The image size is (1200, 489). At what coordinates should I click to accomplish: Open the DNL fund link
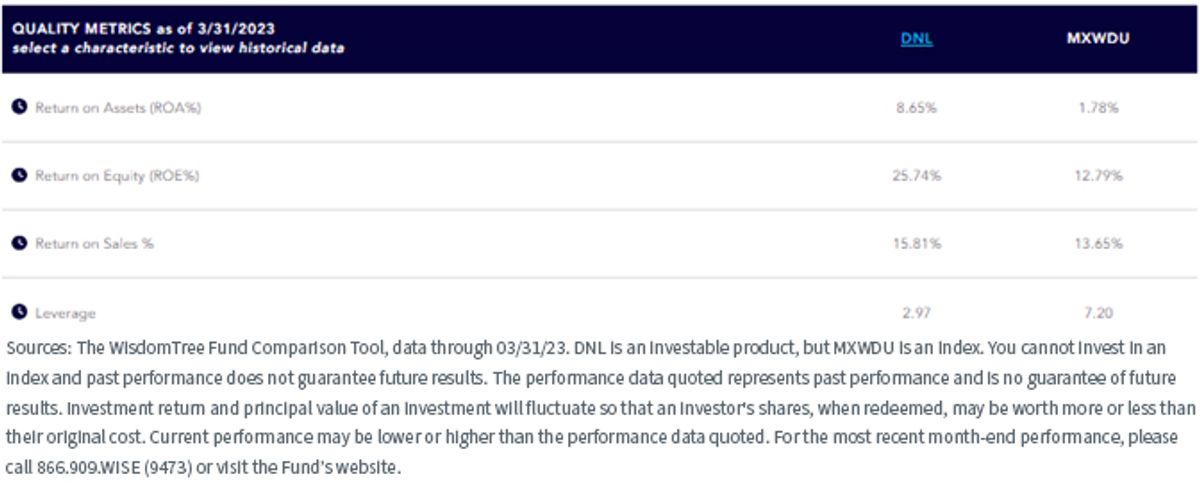pos(916,41)
